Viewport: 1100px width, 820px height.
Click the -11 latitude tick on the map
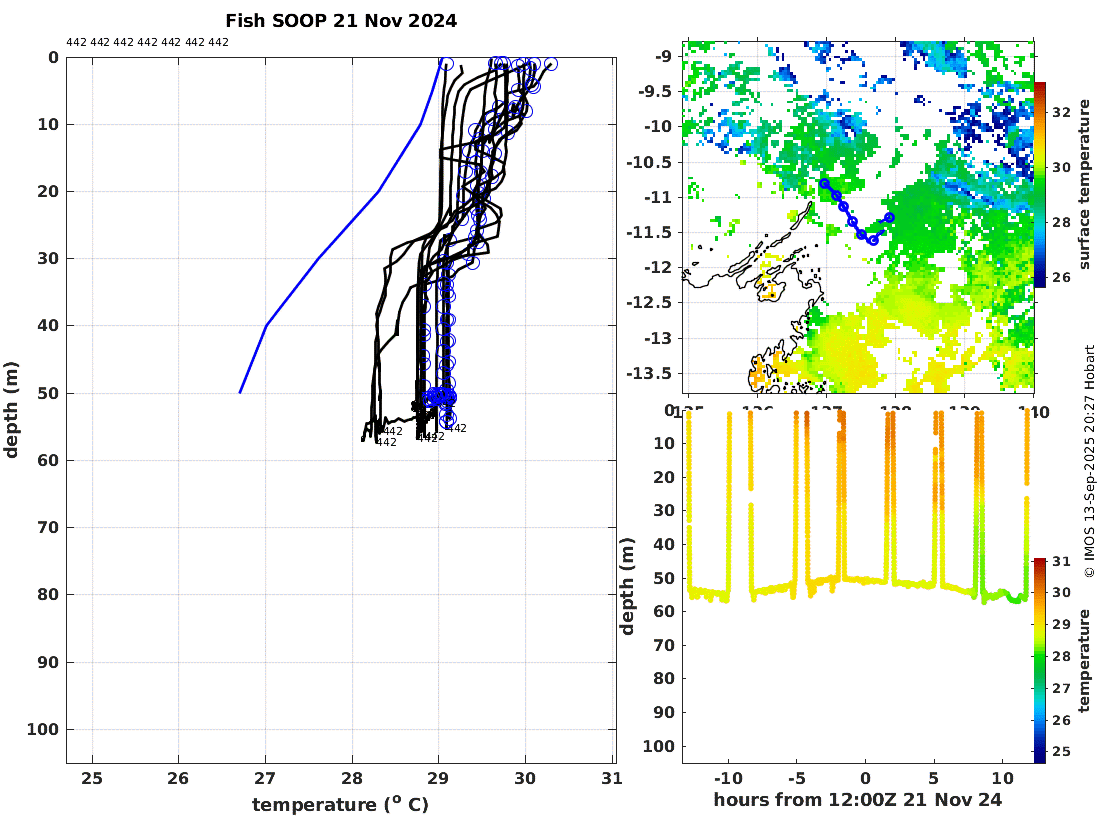click(x=658, y=197)
